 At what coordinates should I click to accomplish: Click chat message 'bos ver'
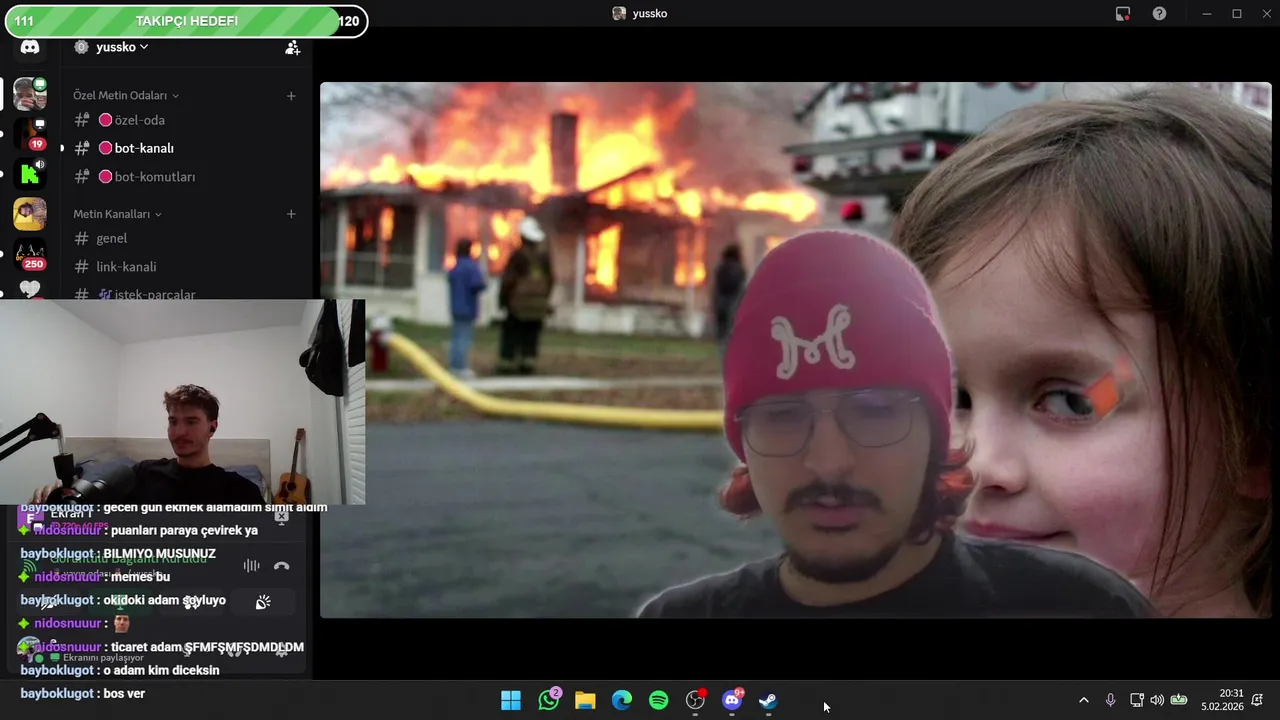(124, 693)
